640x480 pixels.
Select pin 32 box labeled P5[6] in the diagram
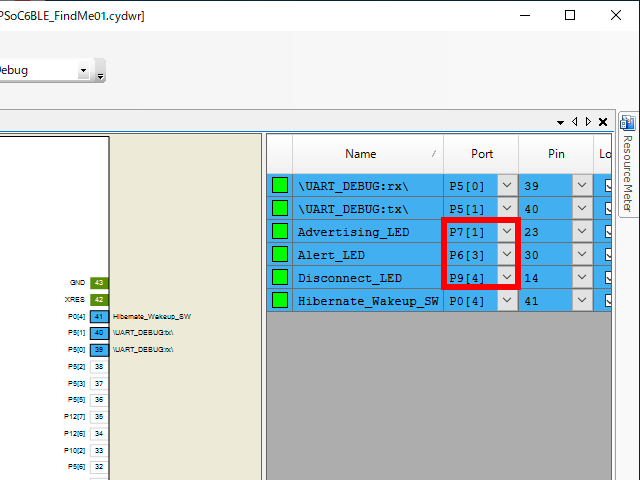click(x=99, y=467)
